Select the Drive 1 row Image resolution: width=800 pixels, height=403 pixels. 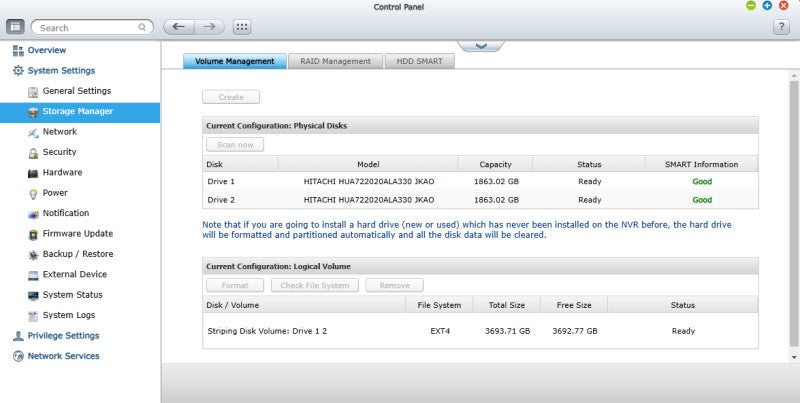(480, 181)
